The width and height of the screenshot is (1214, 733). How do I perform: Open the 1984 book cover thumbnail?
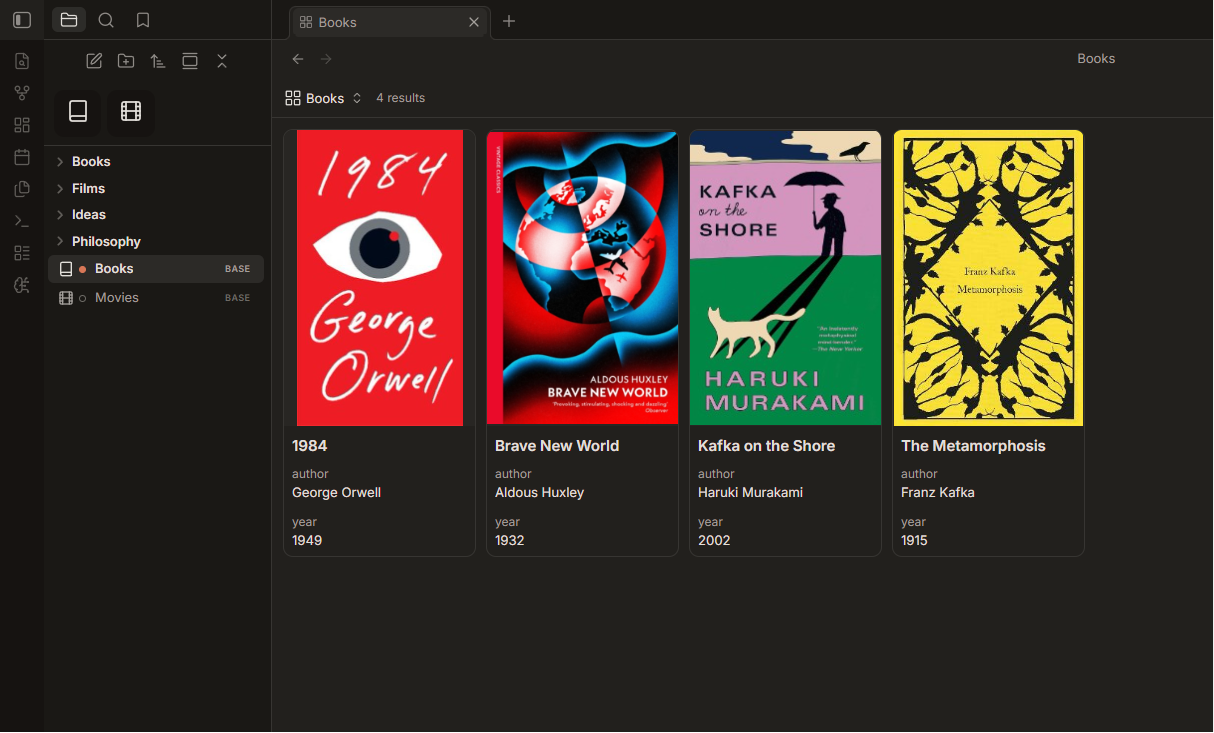coord(380,278)
